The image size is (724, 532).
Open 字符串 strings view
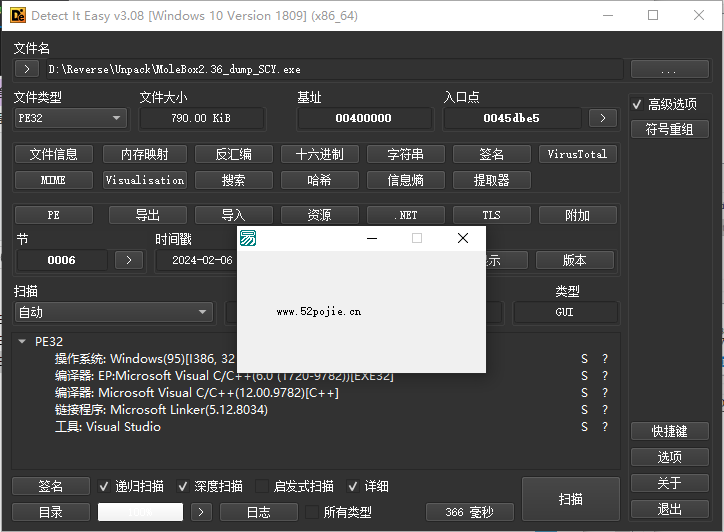pyautogui.click(x=405, y=154)
